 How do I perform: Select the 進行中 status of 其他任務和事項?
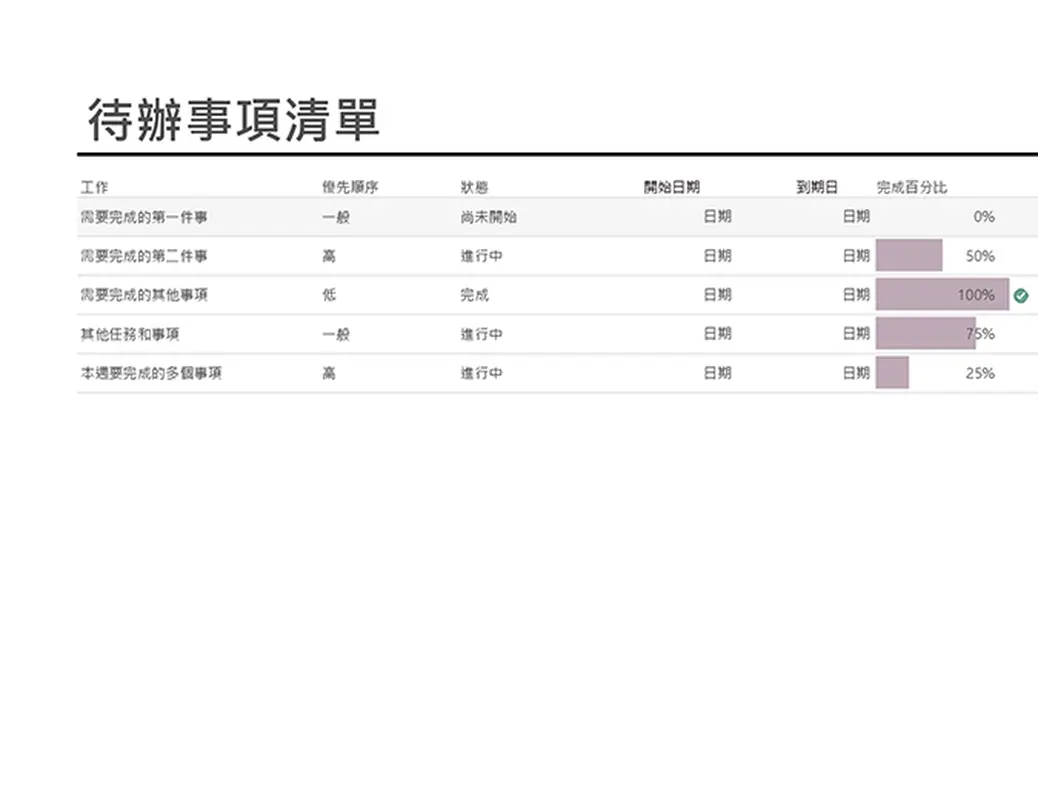tap(484, 333)
